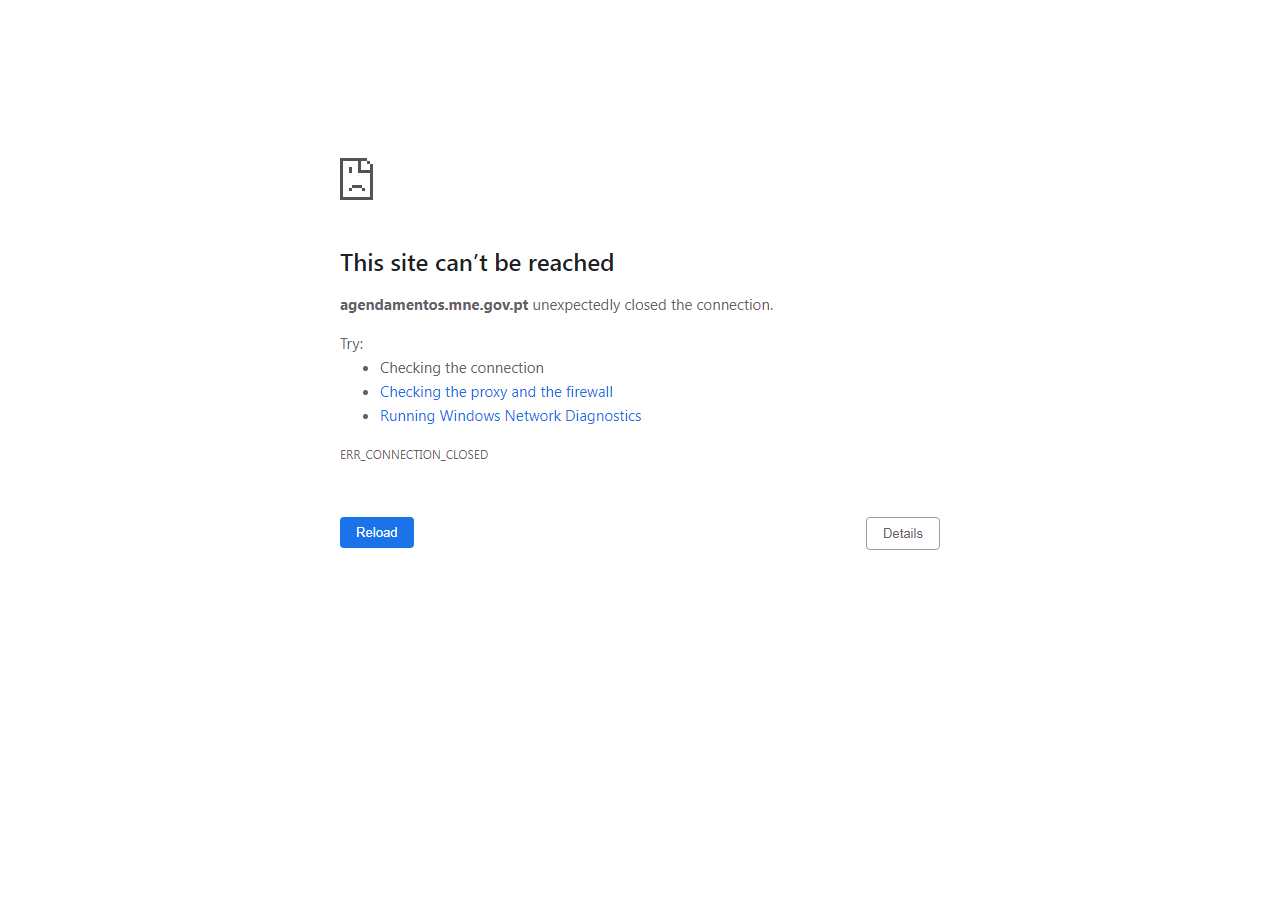Click the word "firewall" in the blue link
This screenshot has width=1280, height=913.
click(x=590, y=392)
